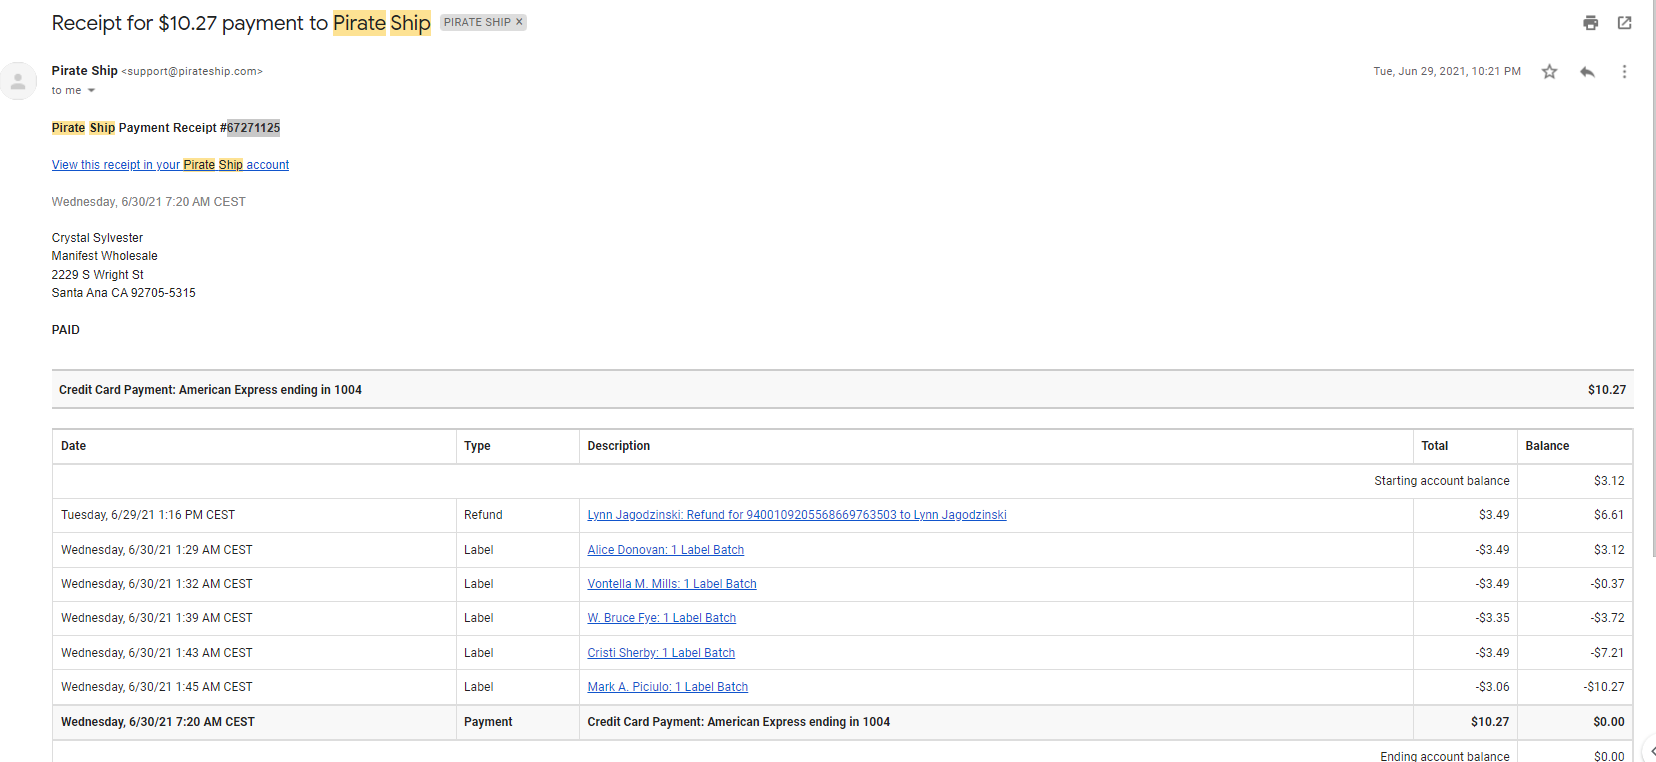Image resolution: width=1656 pixels, height=762 pixels.
Task: Open the More options three-dot menu
Action: point(1624,72)
